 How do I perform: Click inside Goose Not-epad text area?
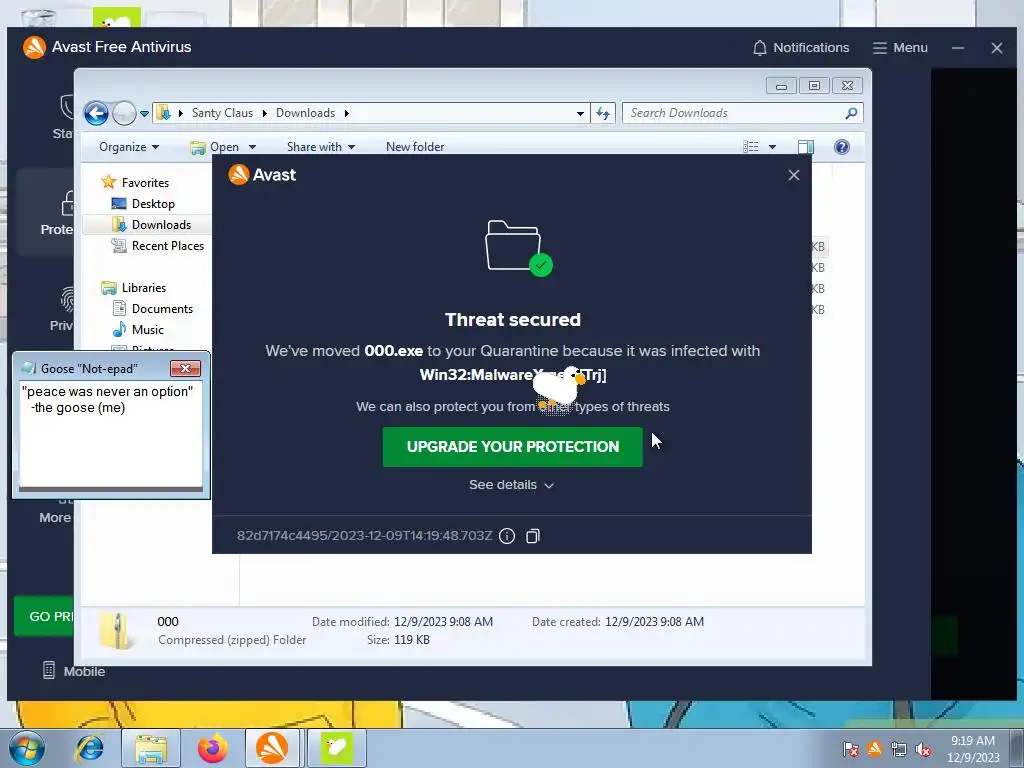(x=110, y=434)
